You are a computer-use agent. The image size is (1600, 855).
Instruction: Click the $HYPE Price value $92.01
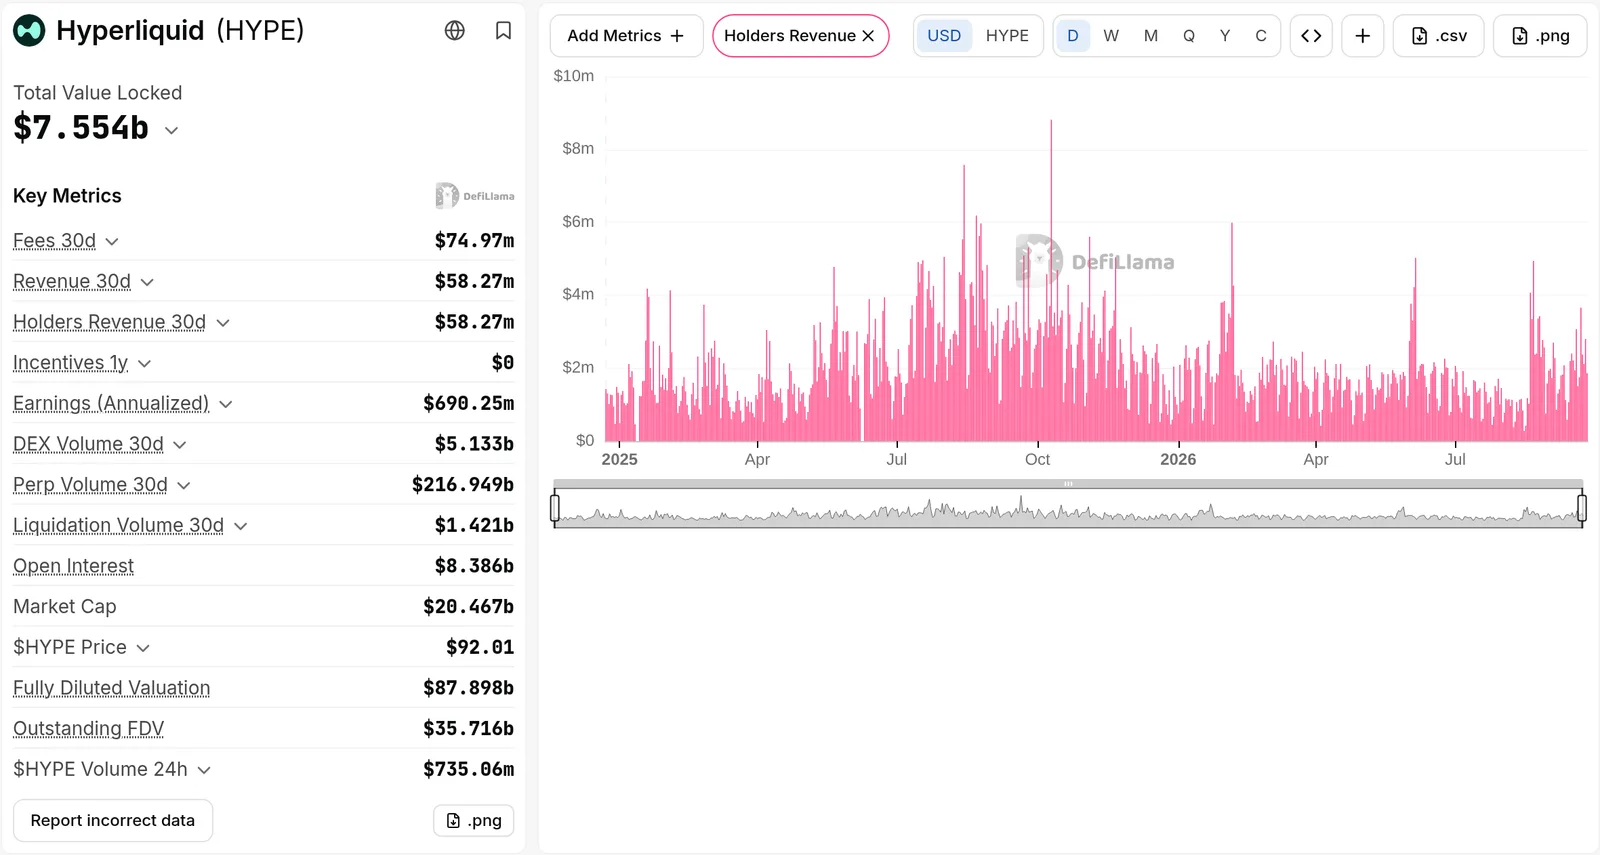pyautogui.click(x=480, y=647)
